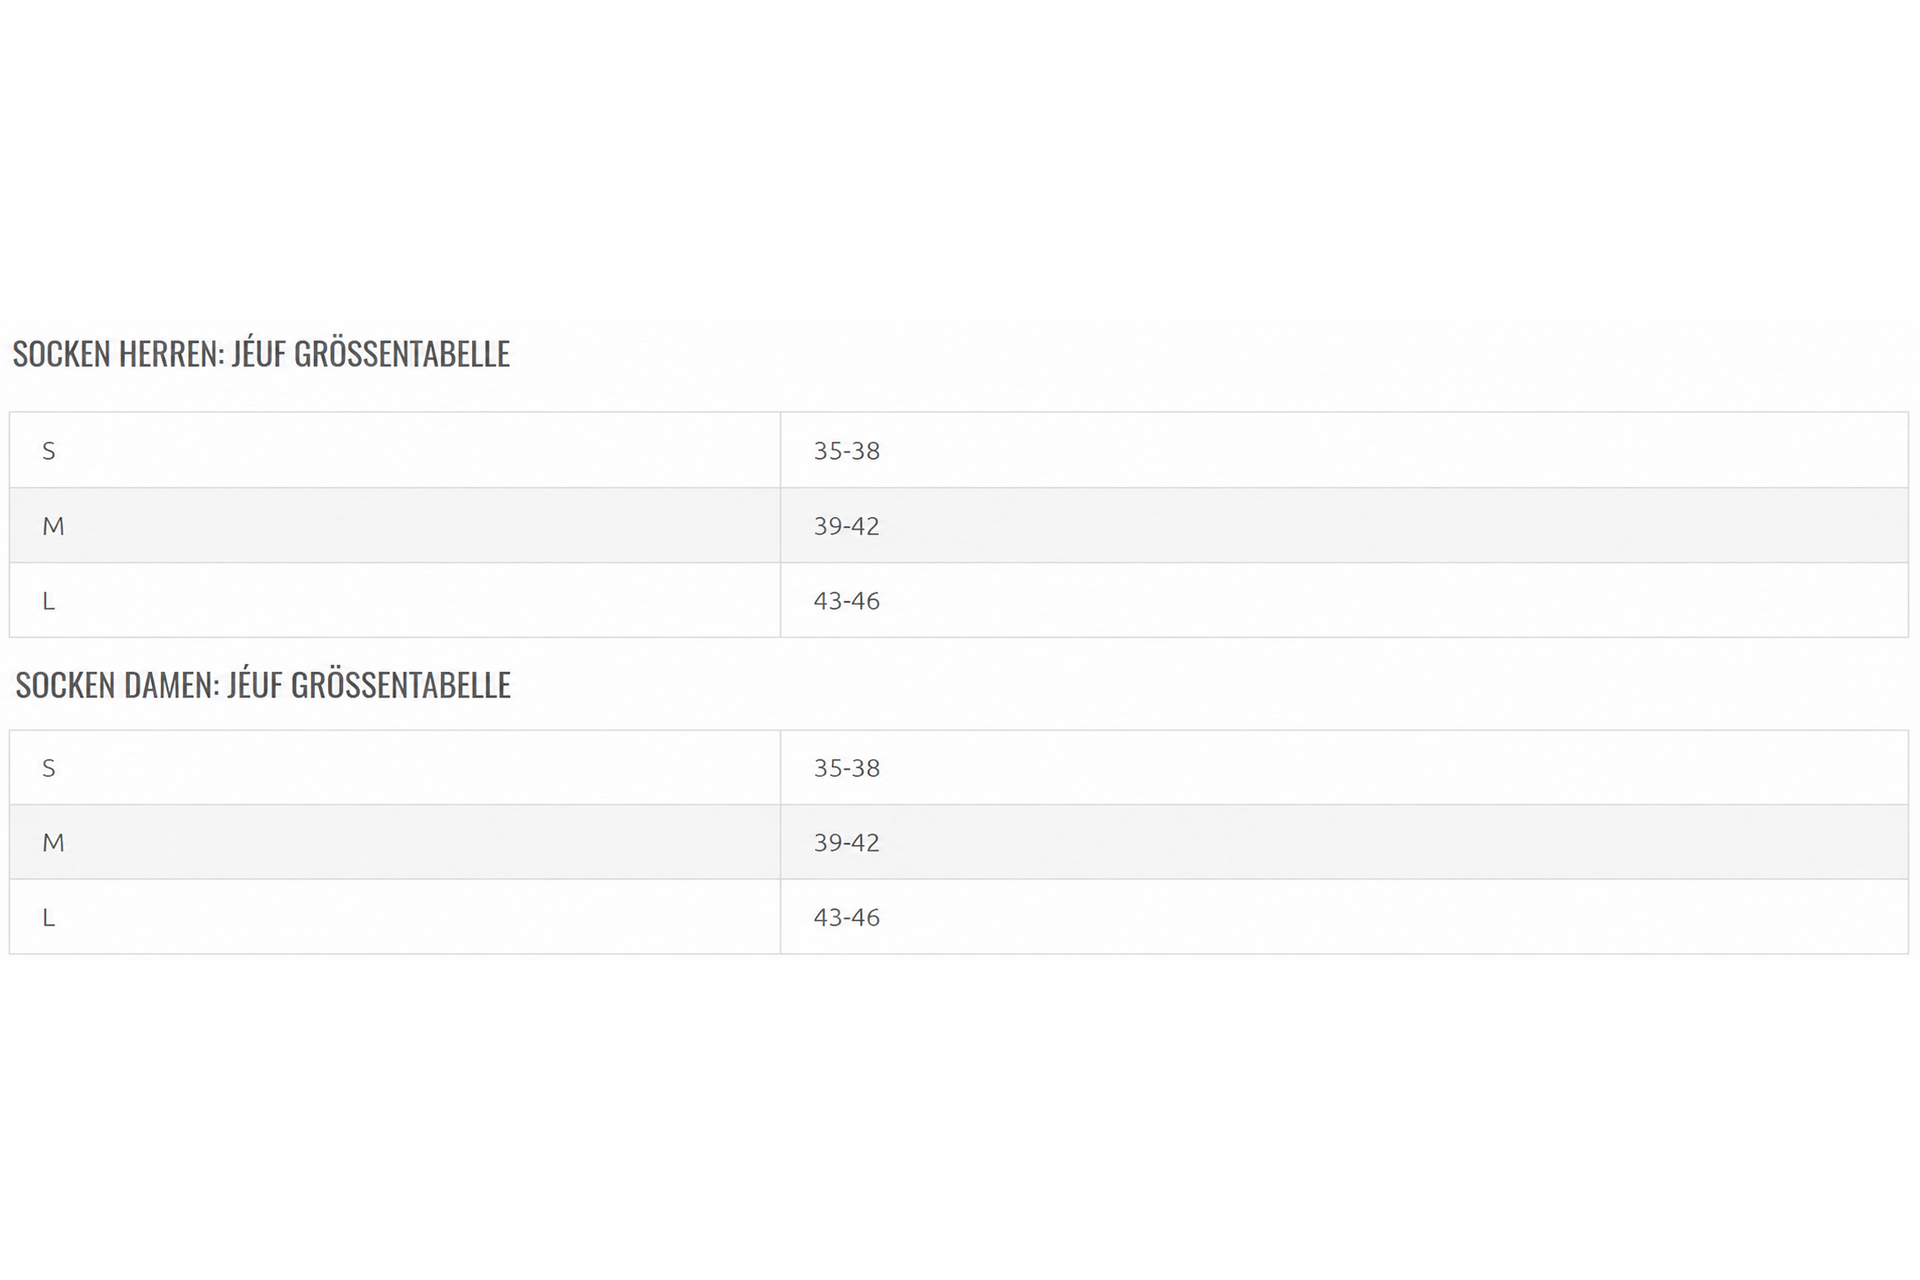Click 35-38 in Herren table
1920x1280 pixels.
(x=847, y=451)
